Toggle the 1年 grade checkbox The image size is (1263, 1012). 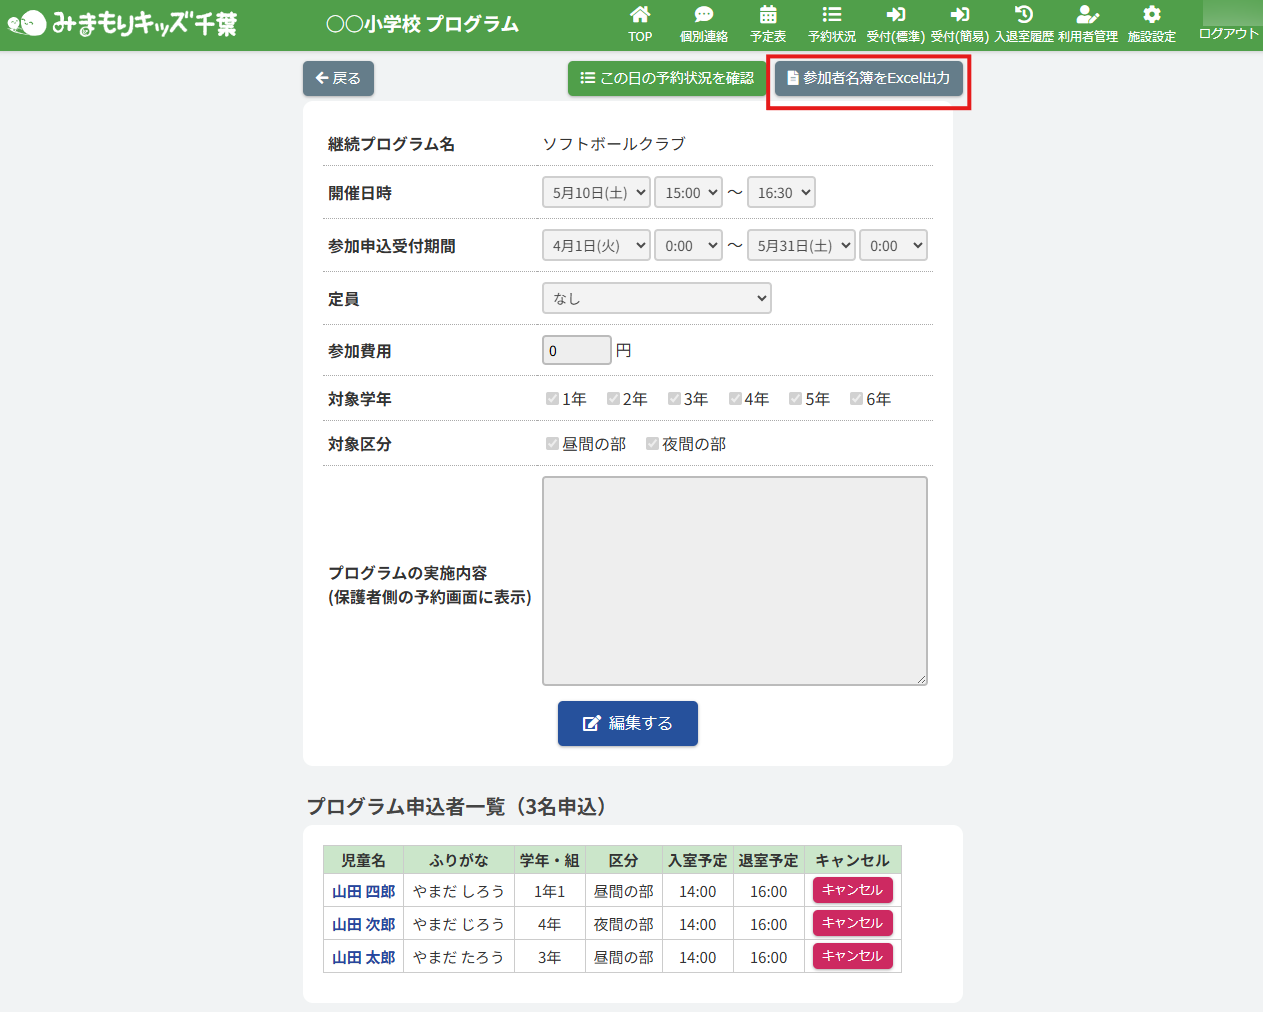tap(552, 399)
